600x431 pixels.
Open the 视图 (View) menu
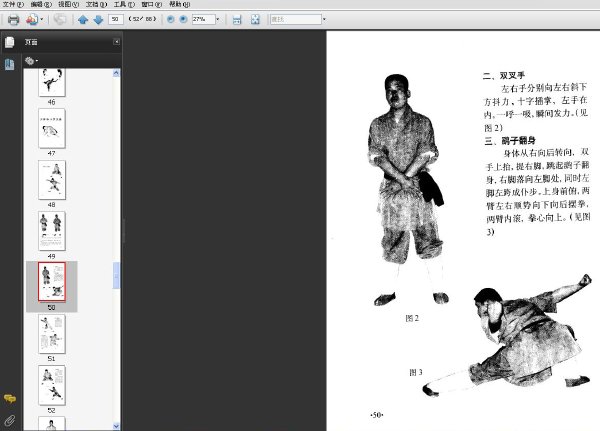click(68, 4)
